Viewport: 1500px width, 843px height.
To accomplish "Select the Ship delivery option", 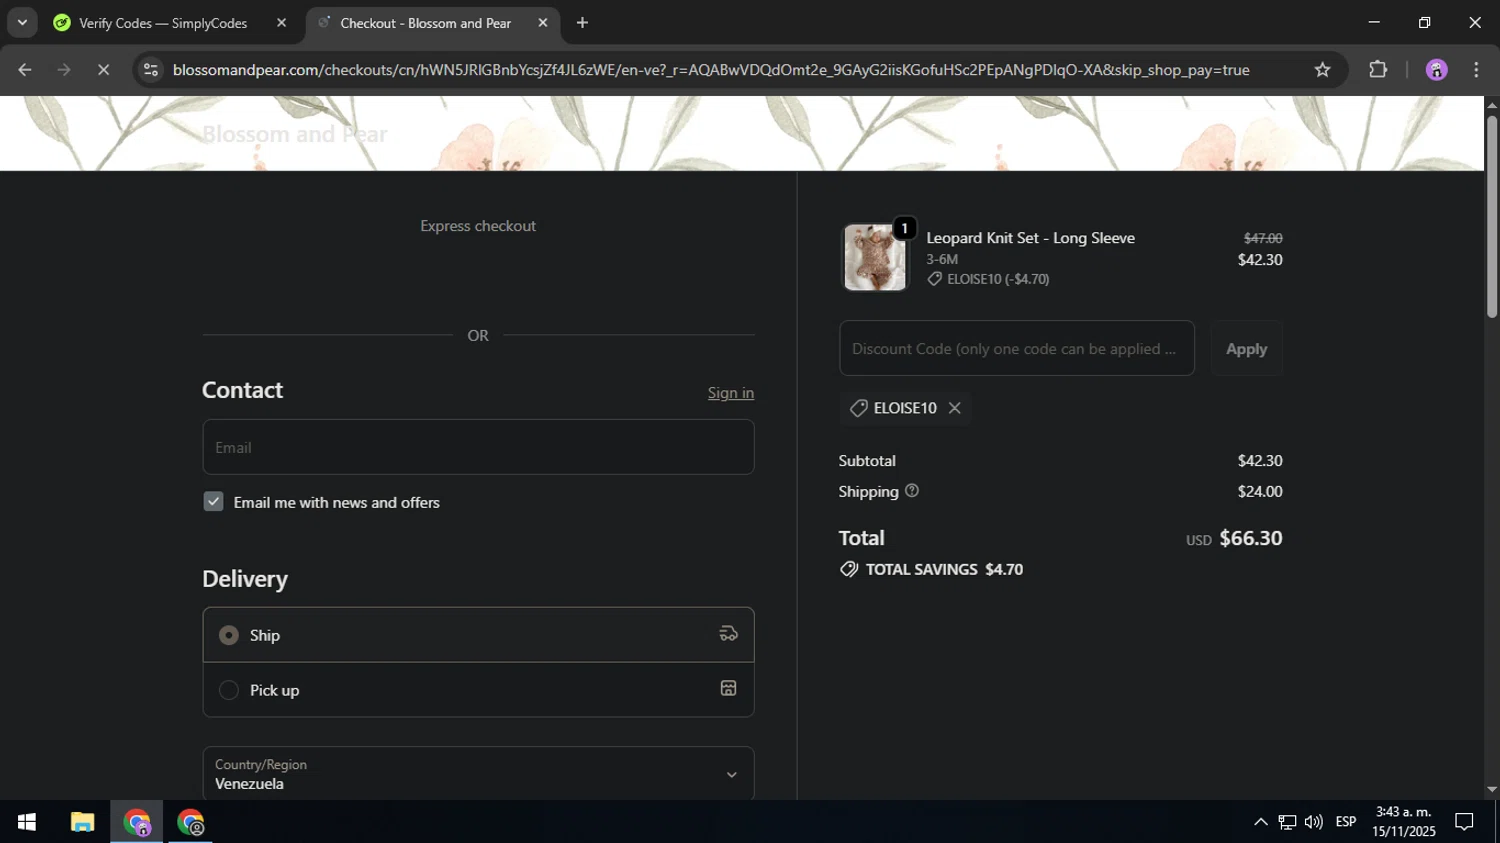I will pos(478,635).
